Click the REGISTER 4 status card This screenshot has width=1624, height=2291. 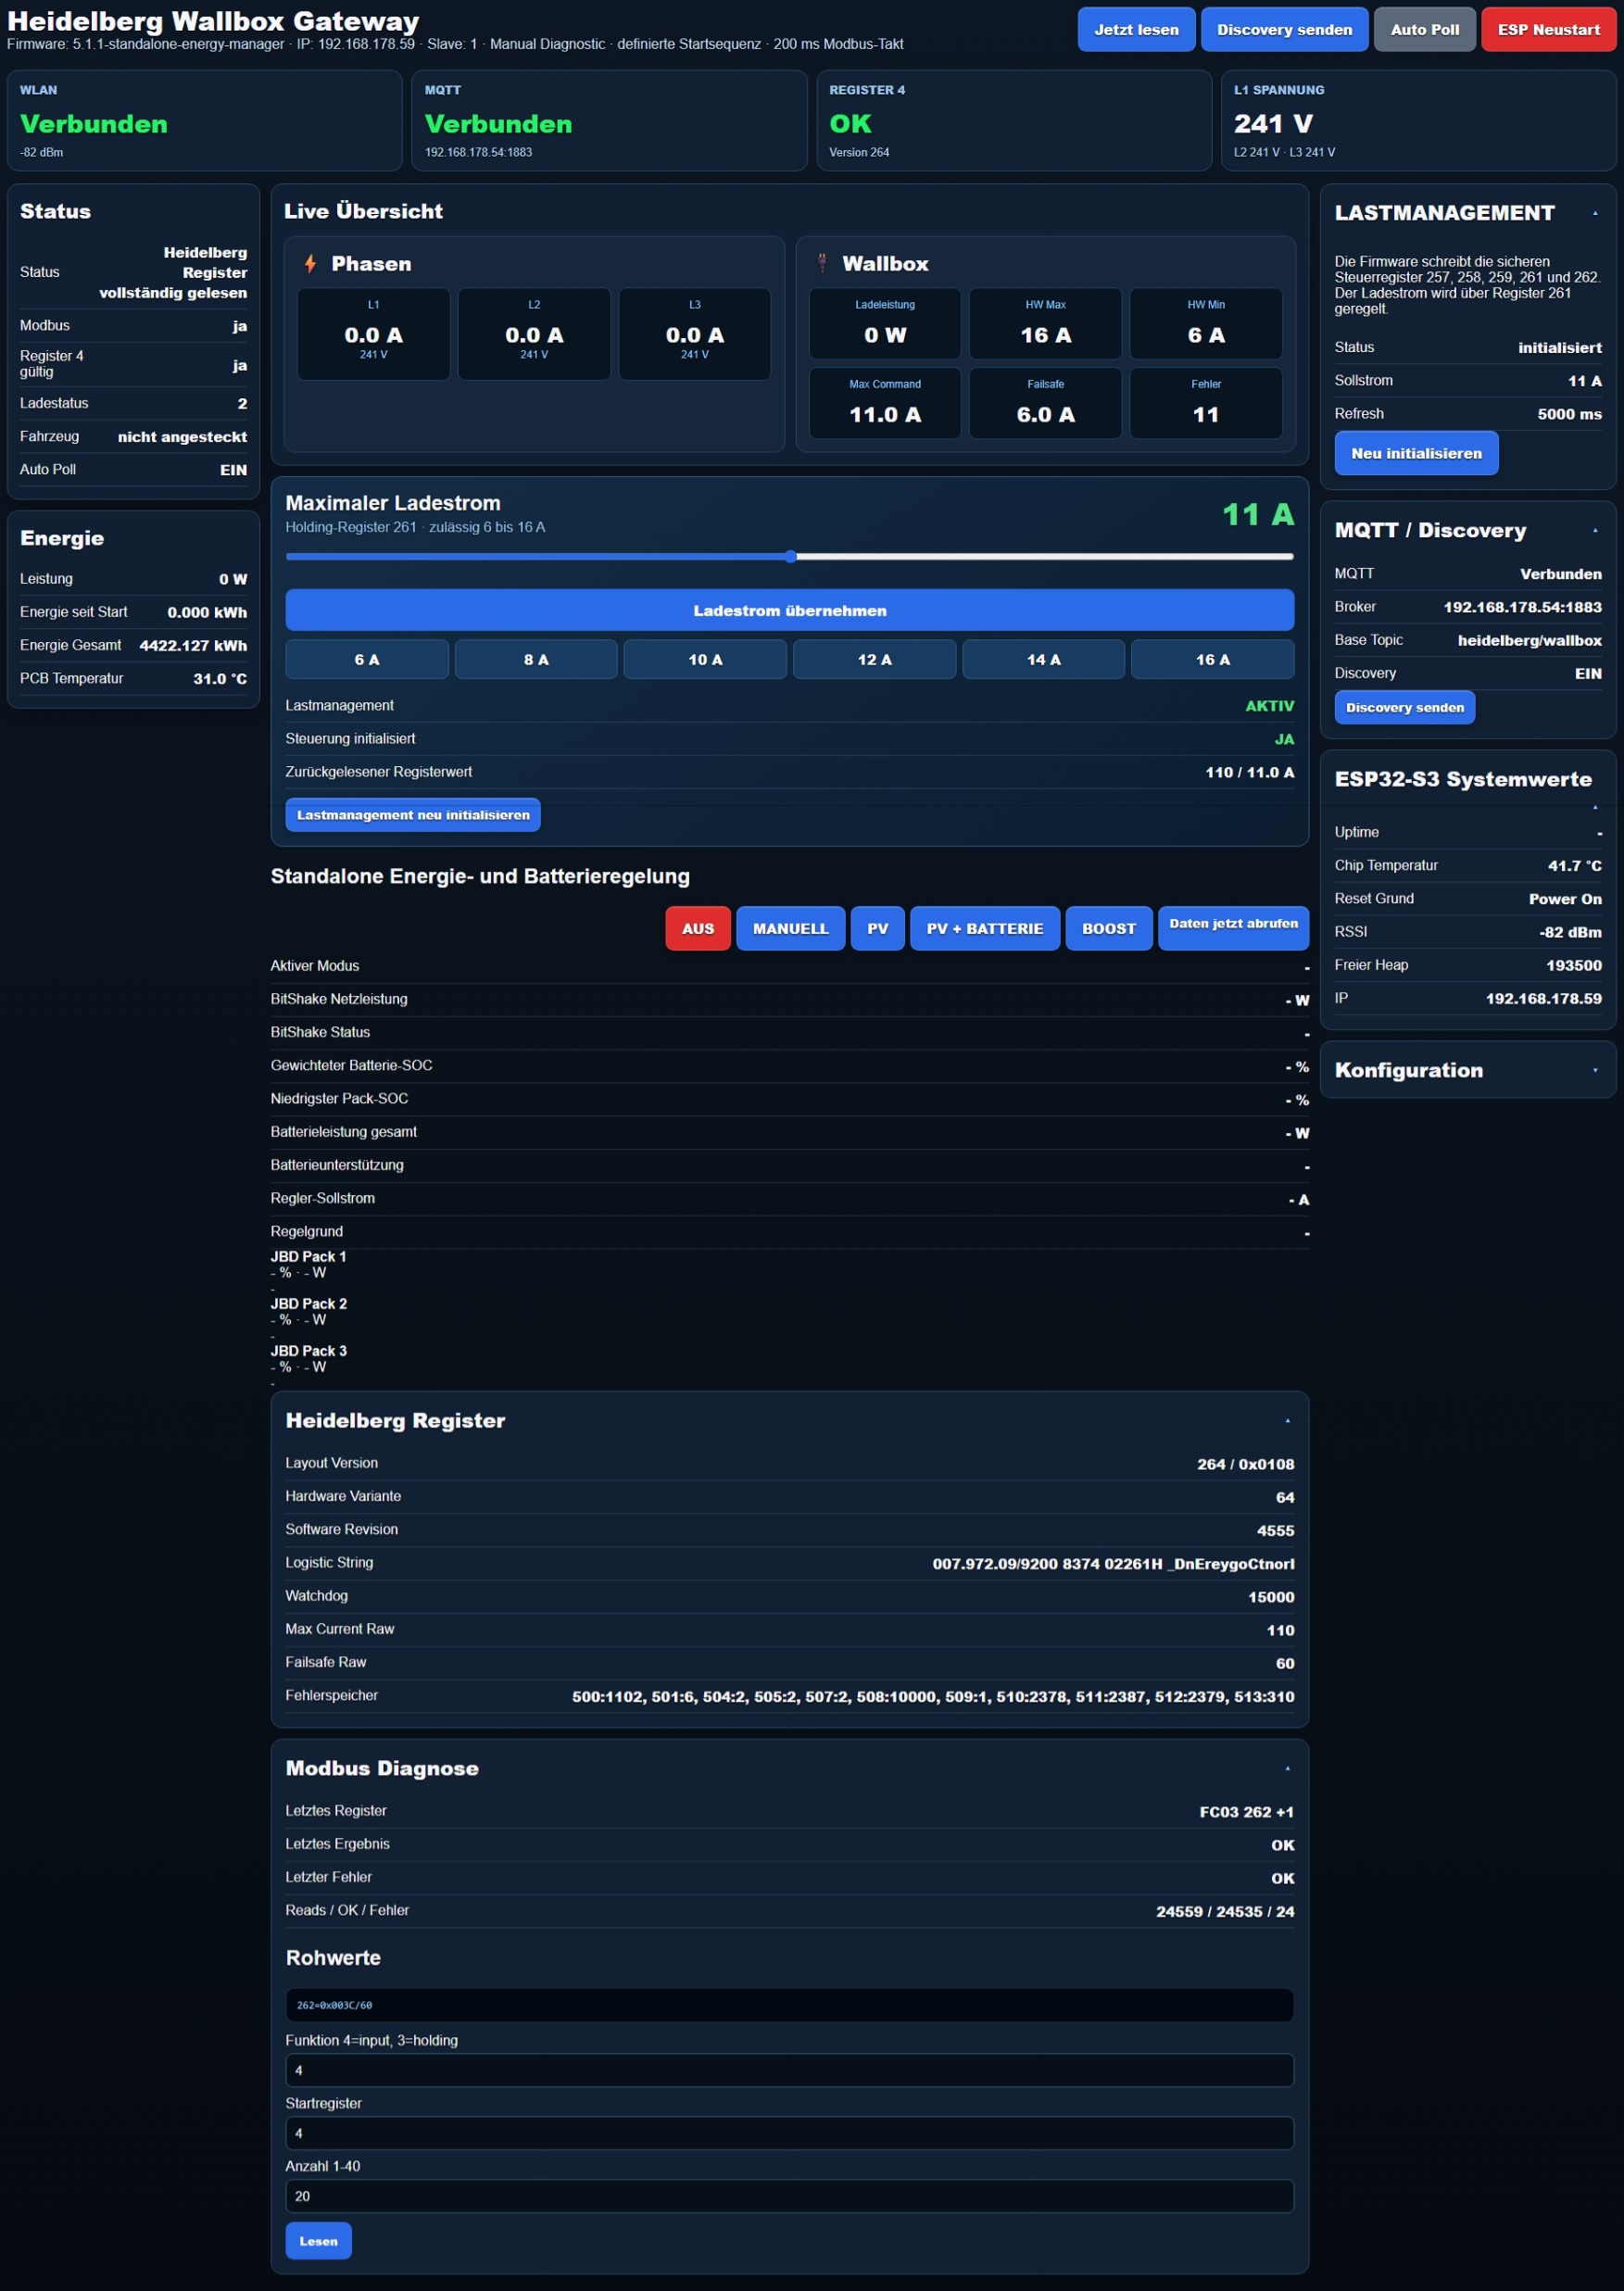coord(1014,120)
